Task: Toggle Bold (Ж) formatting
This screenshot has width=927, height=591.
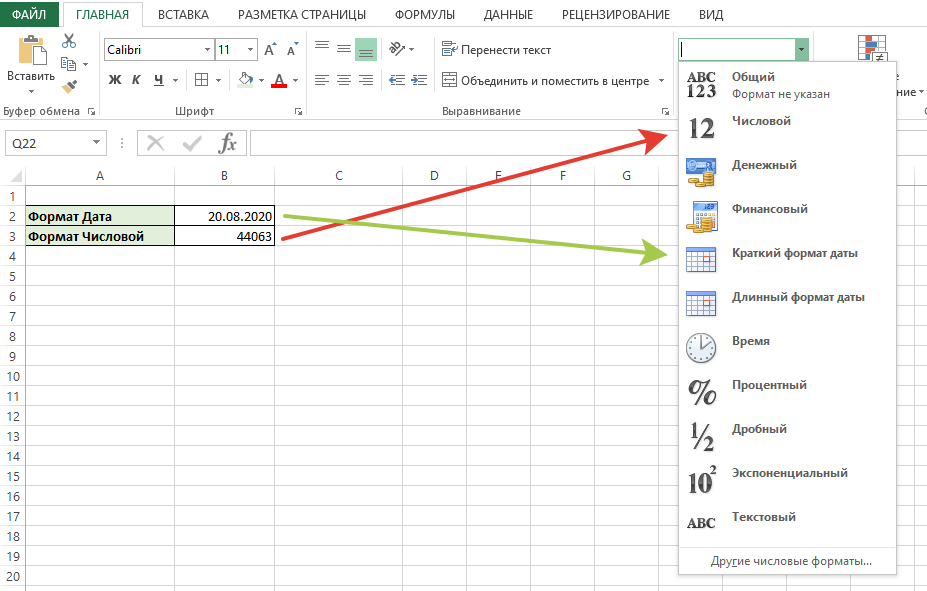Action: pos(115,80)
